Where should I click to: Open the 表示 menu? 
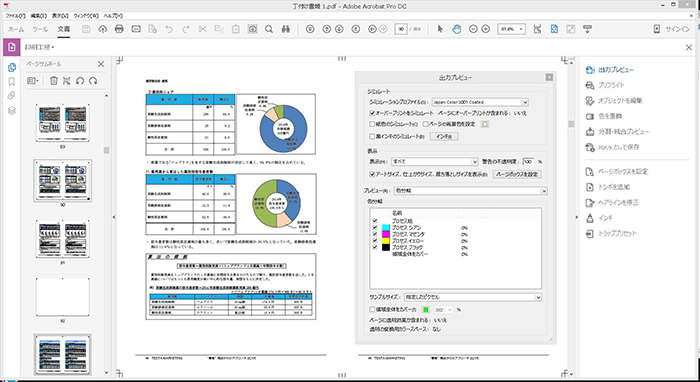(60, 16)
